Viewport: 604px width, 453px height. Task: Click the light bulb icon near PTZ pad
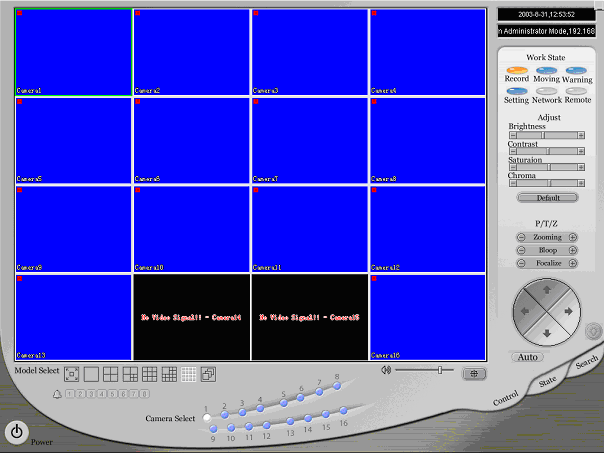(594, 331)
